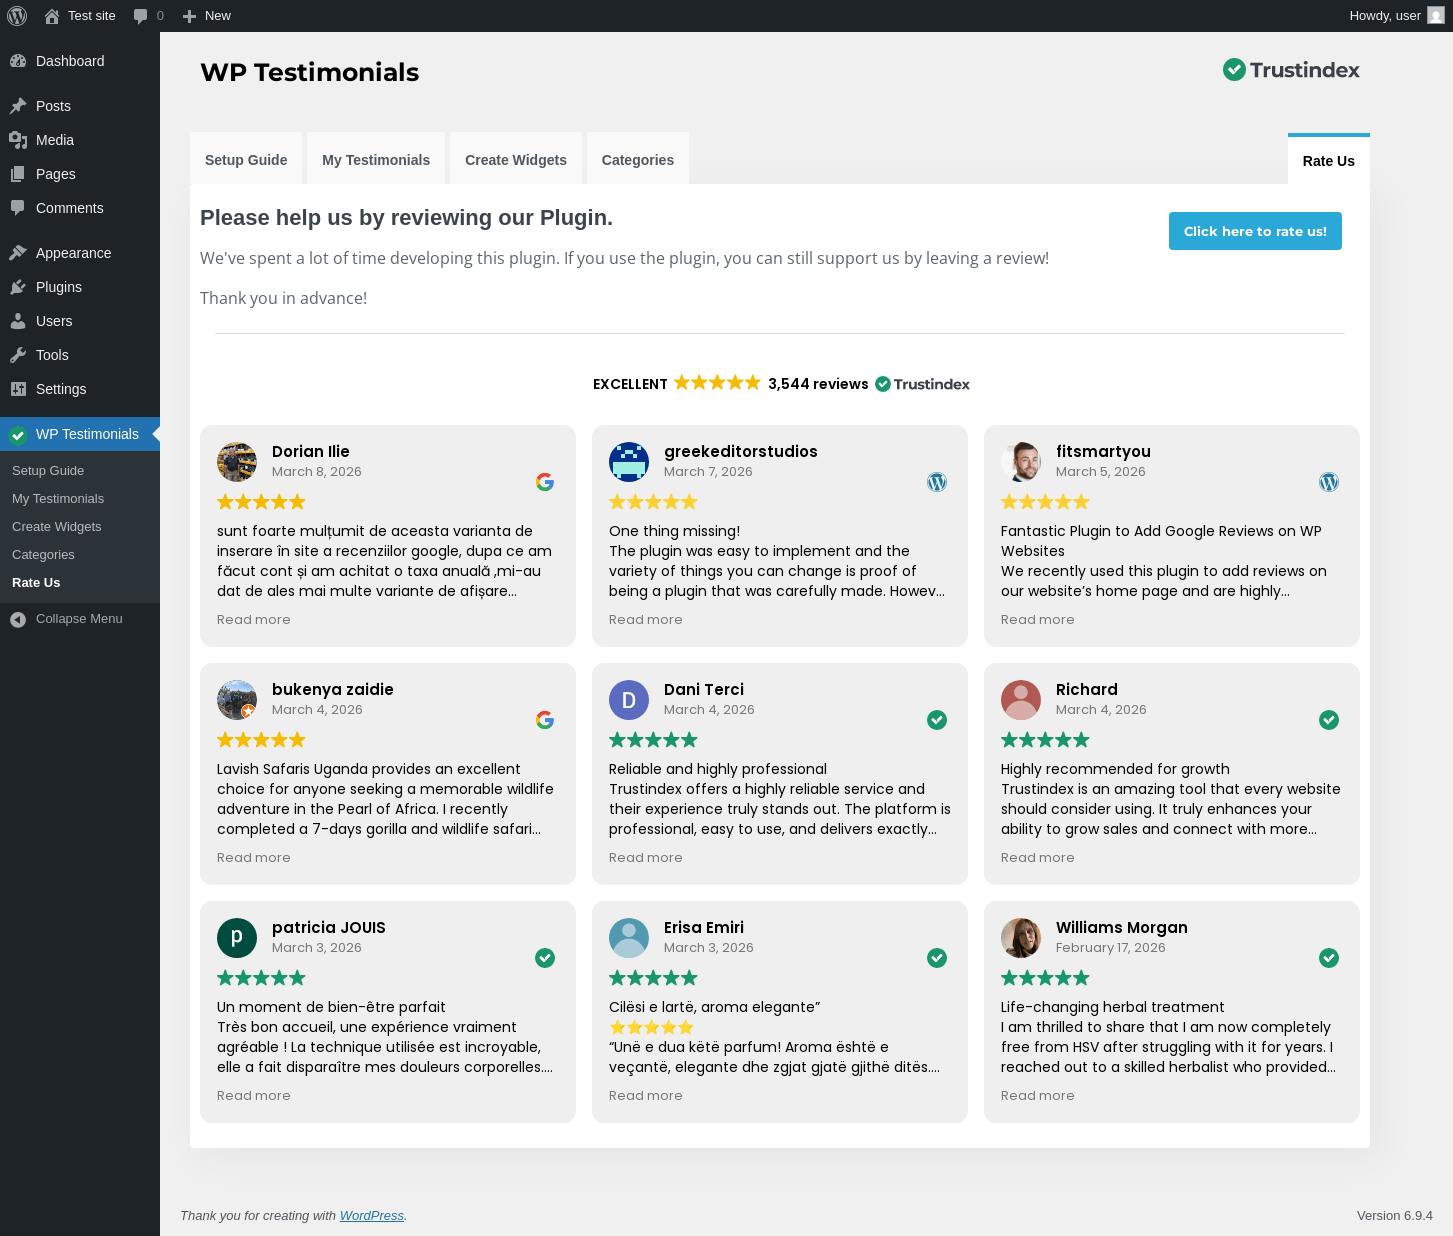The height and width of the screenshot is (1236, 1453).
Task: Open Setup Guide in the sidebar submenu
Action: point(48,471)
